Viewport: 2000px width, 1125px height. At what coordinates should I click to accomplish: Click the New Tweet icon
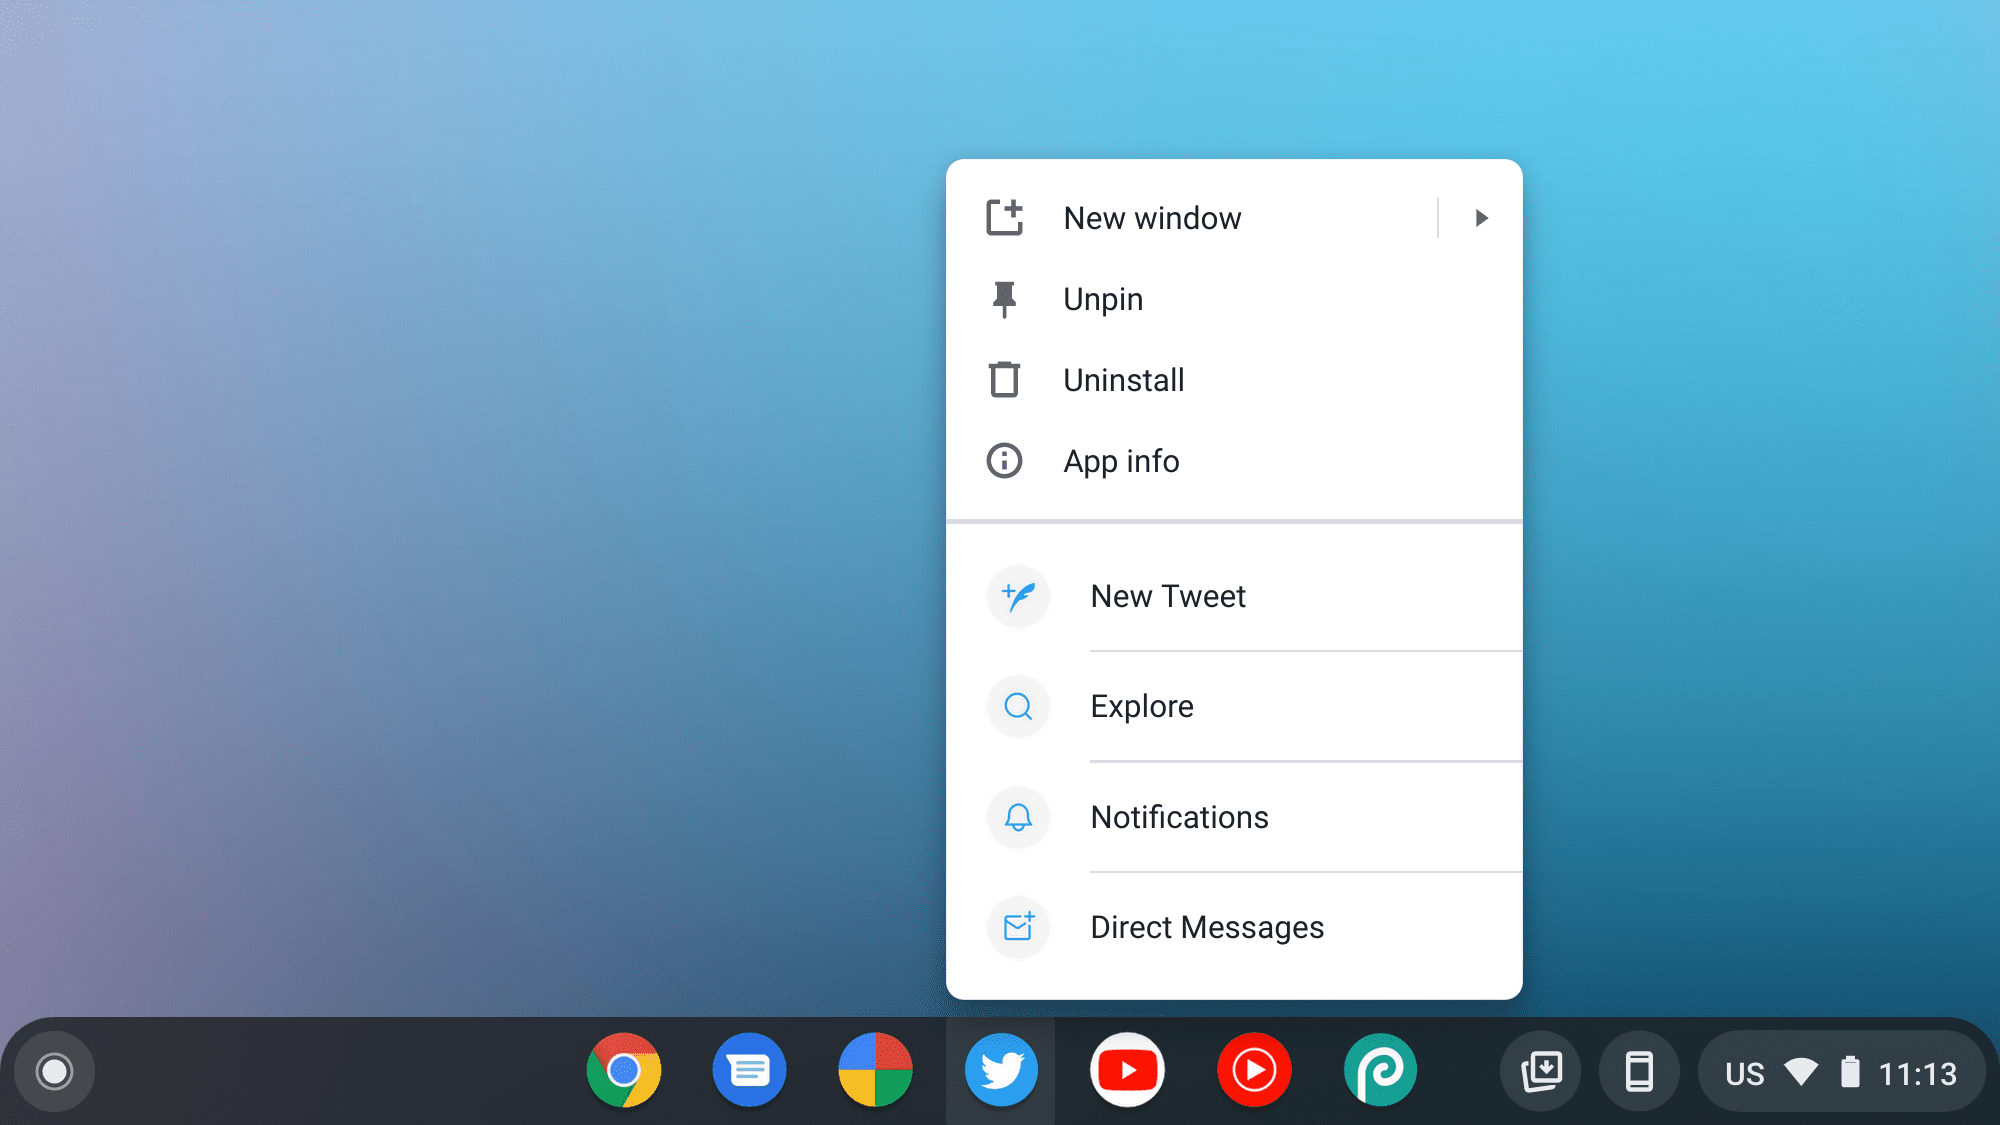pos(1019,595)
